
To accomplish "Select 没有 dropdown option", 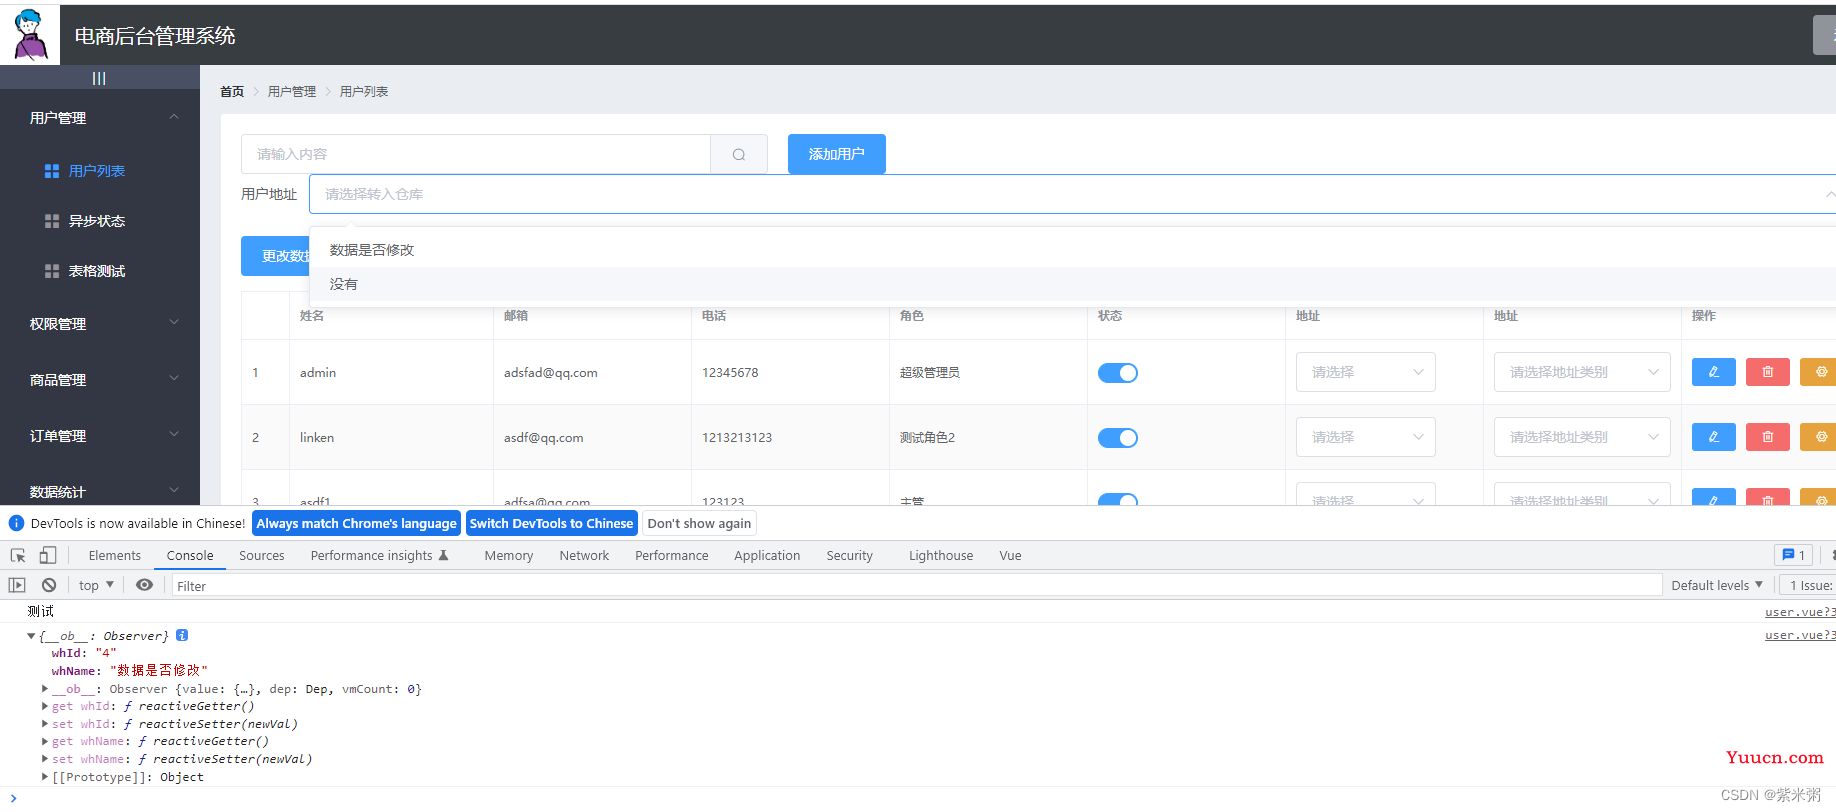I will [x=1072, y=284].
